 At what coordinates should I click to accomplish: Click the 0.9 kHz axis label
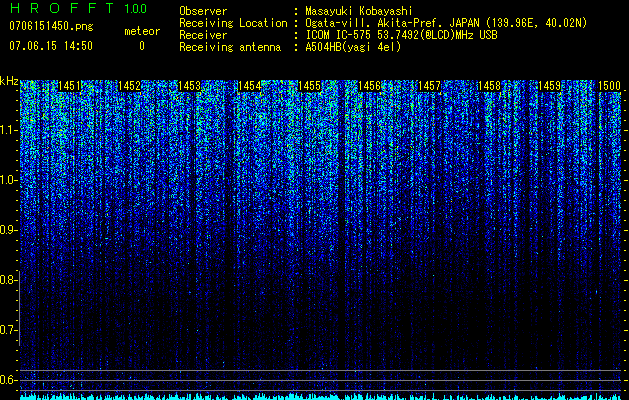coord(8,230)
